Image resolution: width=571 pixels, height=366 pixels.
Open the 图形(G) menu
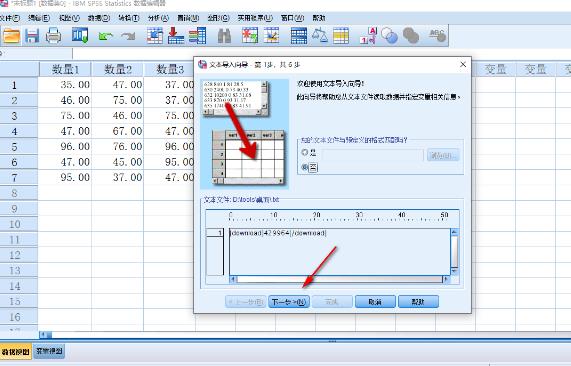pos(218,18)
